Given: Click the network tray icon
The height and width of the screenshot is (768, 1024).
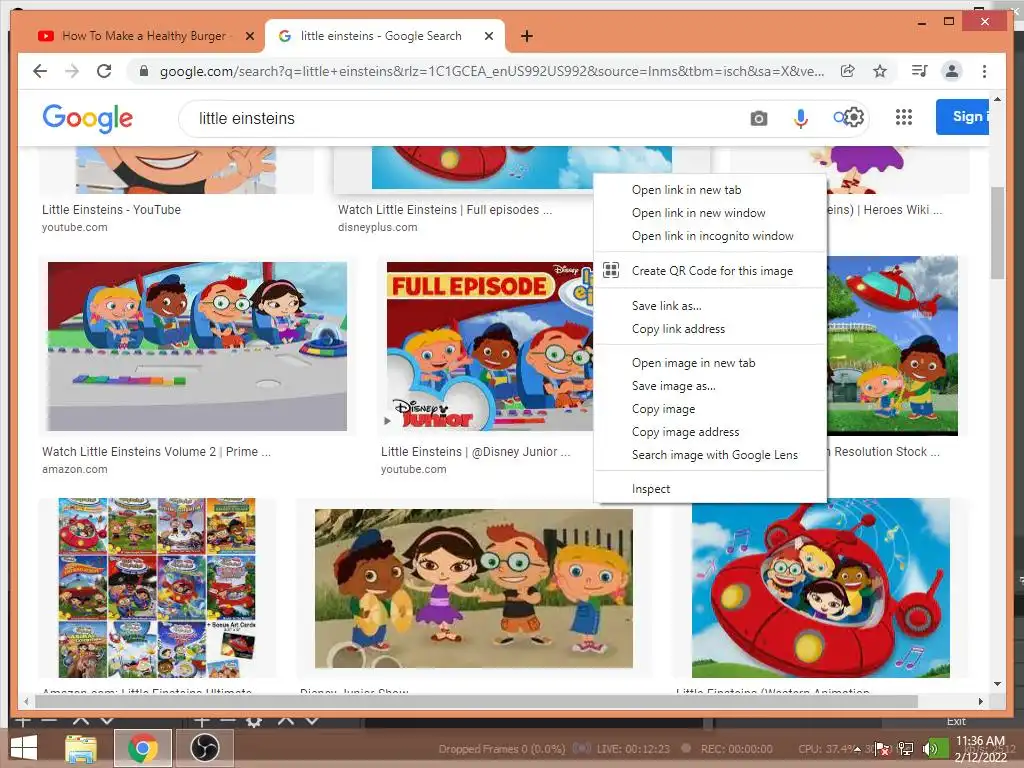Looking at the screenshot, I should (x=906, y=749).
